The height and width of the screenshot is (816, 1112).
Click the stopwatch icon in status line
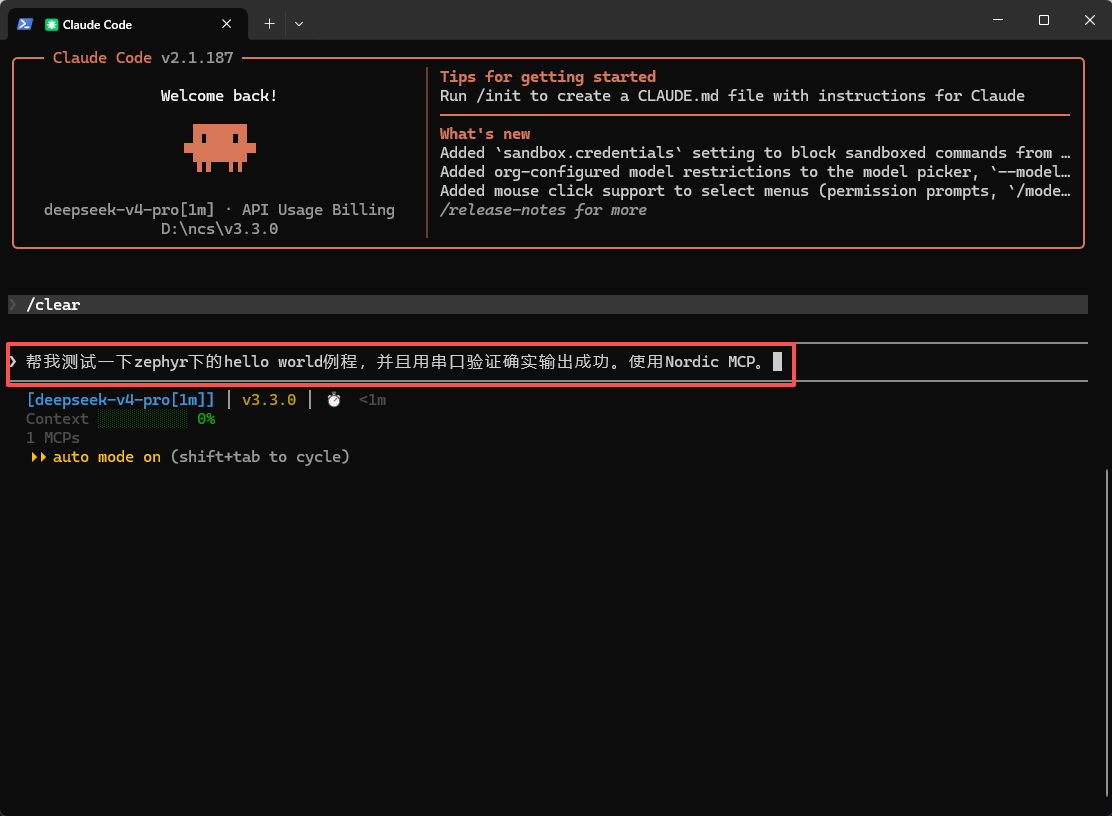coord(334,400)
